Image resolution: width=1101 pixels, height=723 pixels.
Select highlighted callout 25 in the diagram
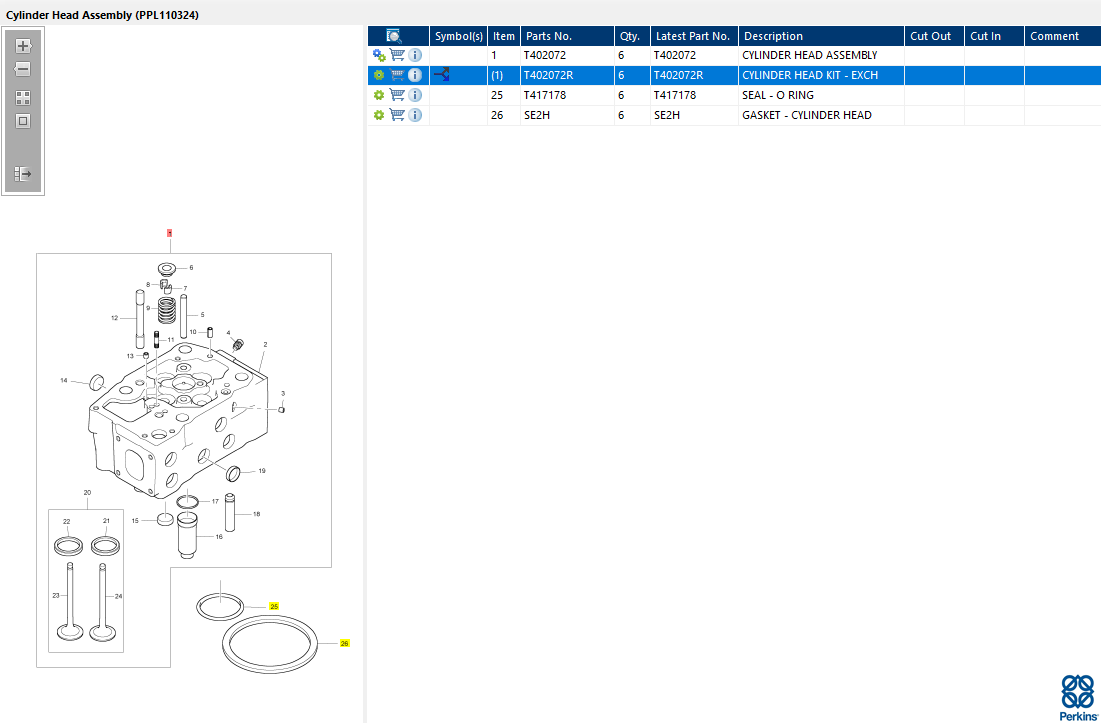[274, 606]
